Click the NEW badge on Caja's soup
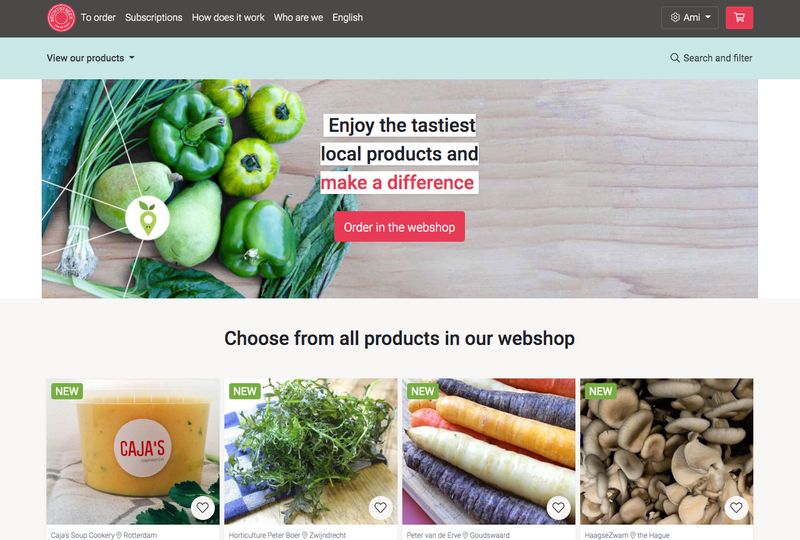 coord(67,391)
